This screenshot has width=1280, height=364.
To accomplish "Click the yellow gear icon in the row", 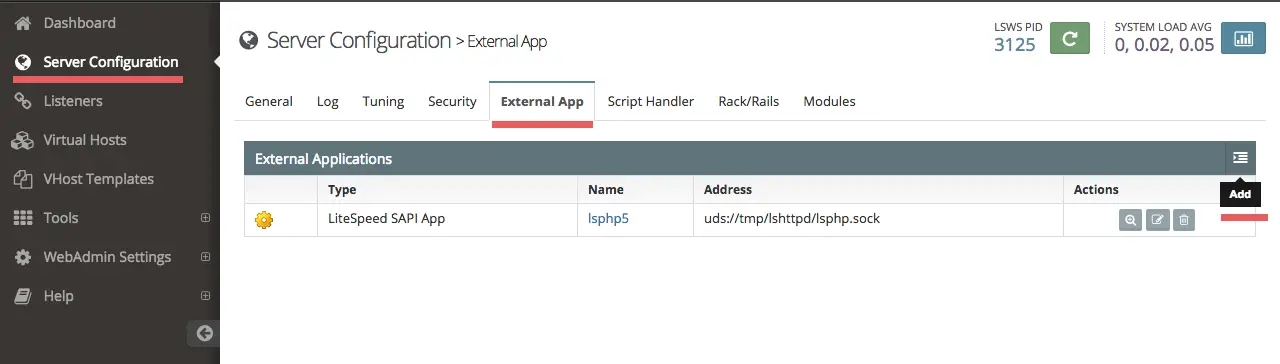I will (264, 220).
